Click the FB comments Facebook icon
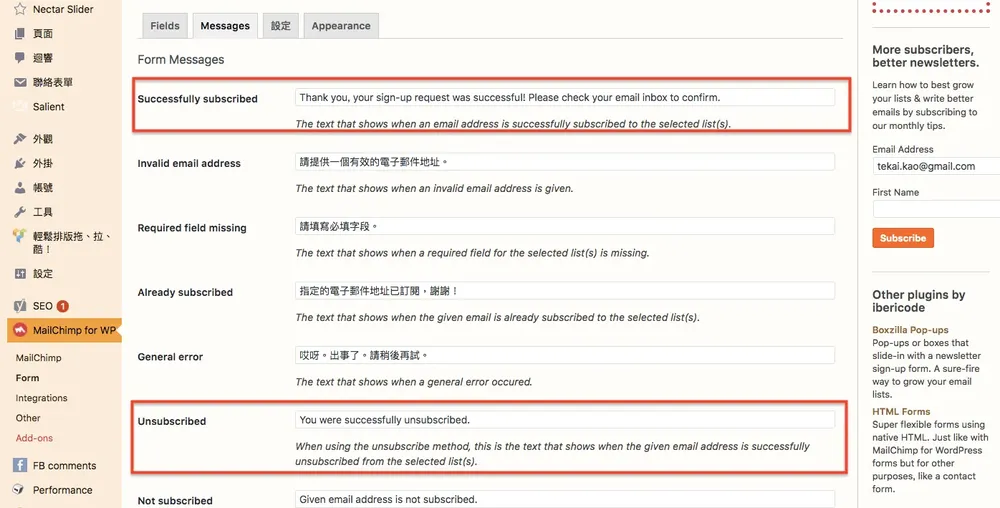1000x508 pixels. pyautogui.click(x=20, y=465)
